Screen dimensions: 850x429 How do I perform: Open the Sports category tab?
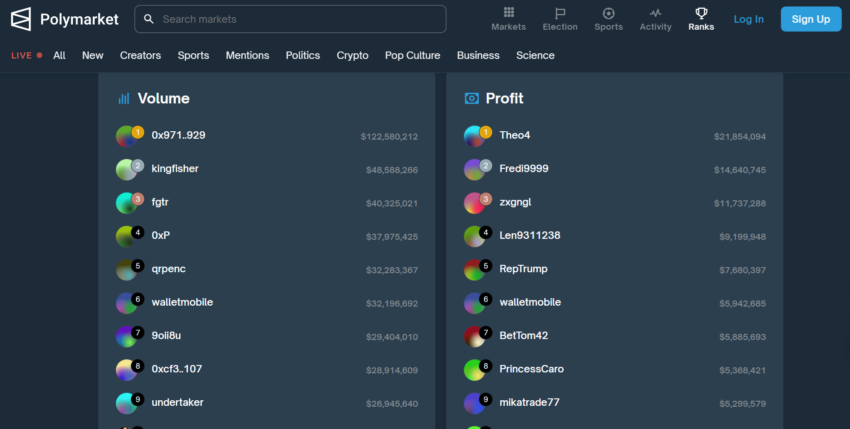click(194, 55)
